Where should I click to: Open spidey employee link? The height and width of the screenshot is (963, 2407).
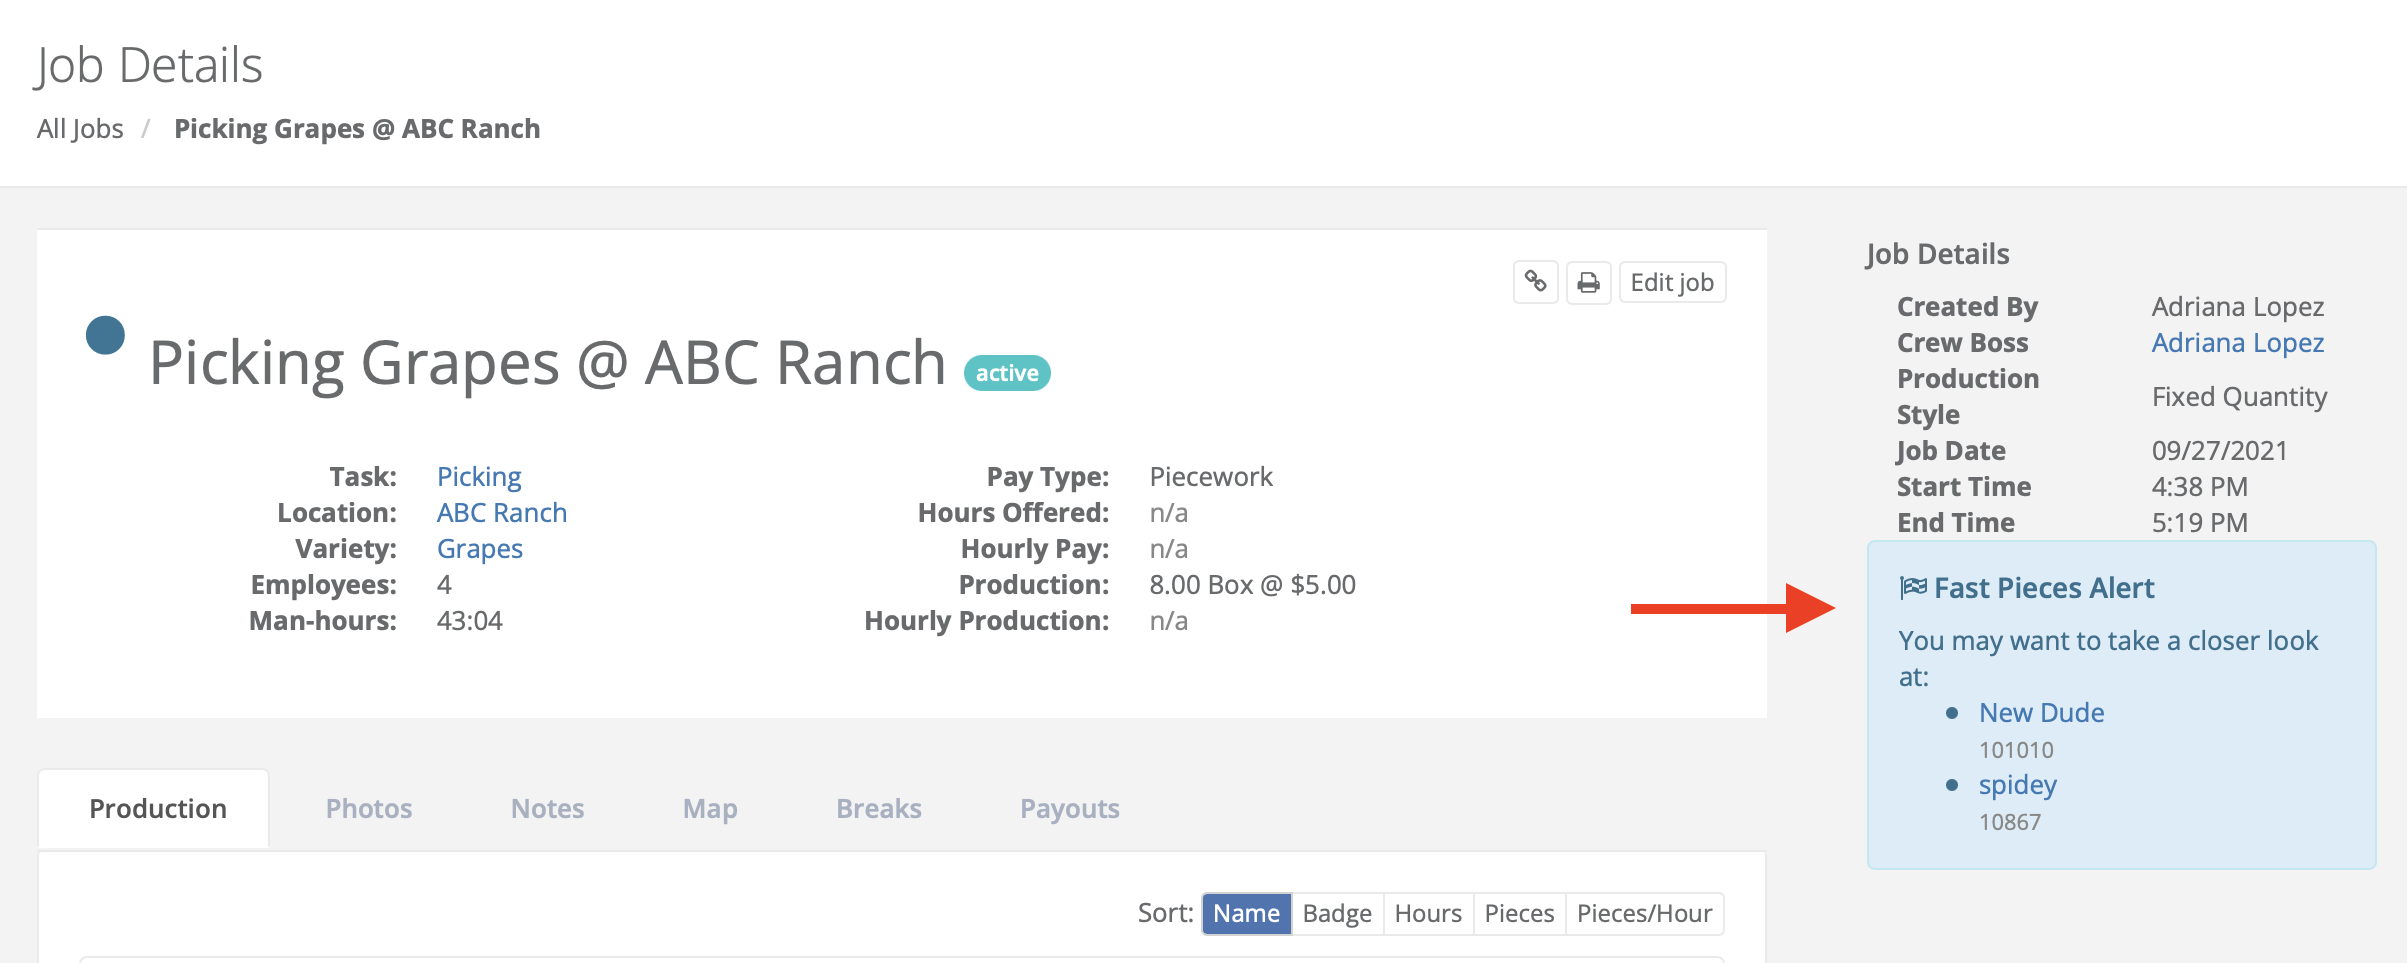pyautogui.click(x=2017, y=785)
